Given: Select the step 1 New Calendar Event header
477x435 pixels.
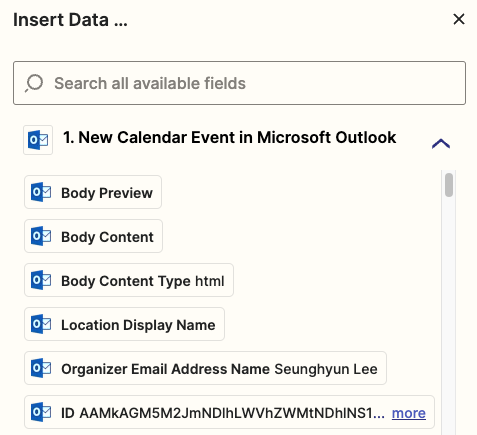Looking at the screenshot, I should pos(230,137).
